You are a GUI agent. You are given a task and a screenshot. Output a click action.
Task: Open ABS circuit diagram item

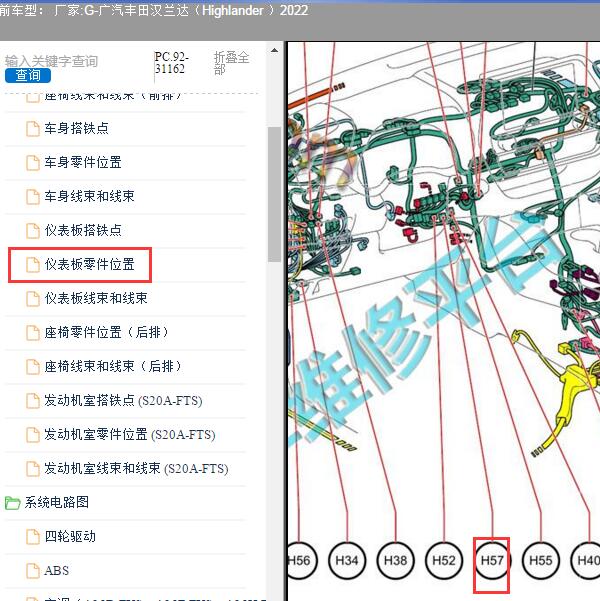56,570
